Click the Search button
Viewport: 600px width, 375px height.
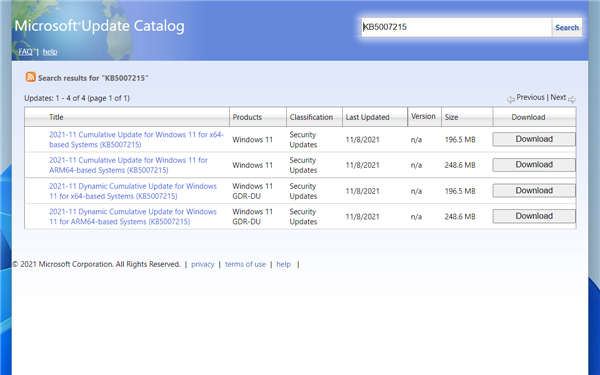coord(567,27)
